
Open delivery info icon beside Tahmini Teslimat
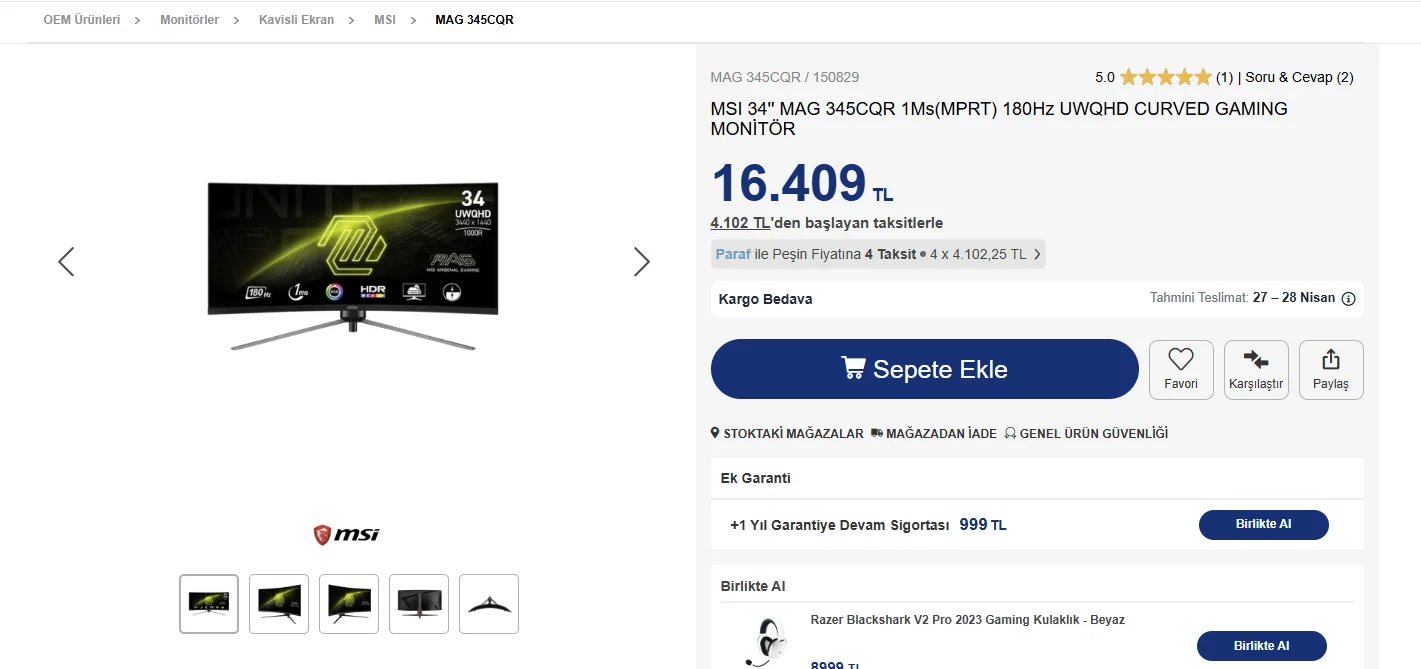(x=1348, y=299)
